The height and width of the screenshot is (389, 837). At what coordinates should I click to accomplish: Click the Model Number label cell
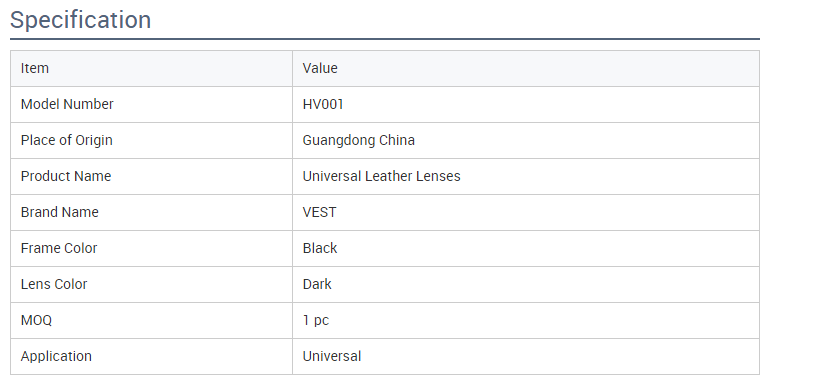152,105
